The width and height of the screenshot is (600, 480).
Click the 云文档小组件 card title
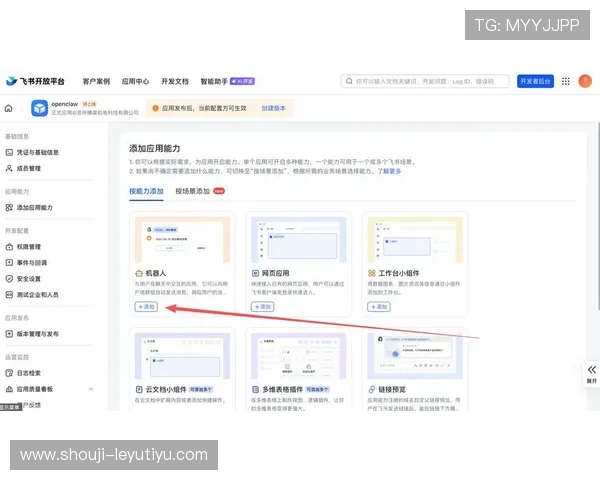(166, 389)
